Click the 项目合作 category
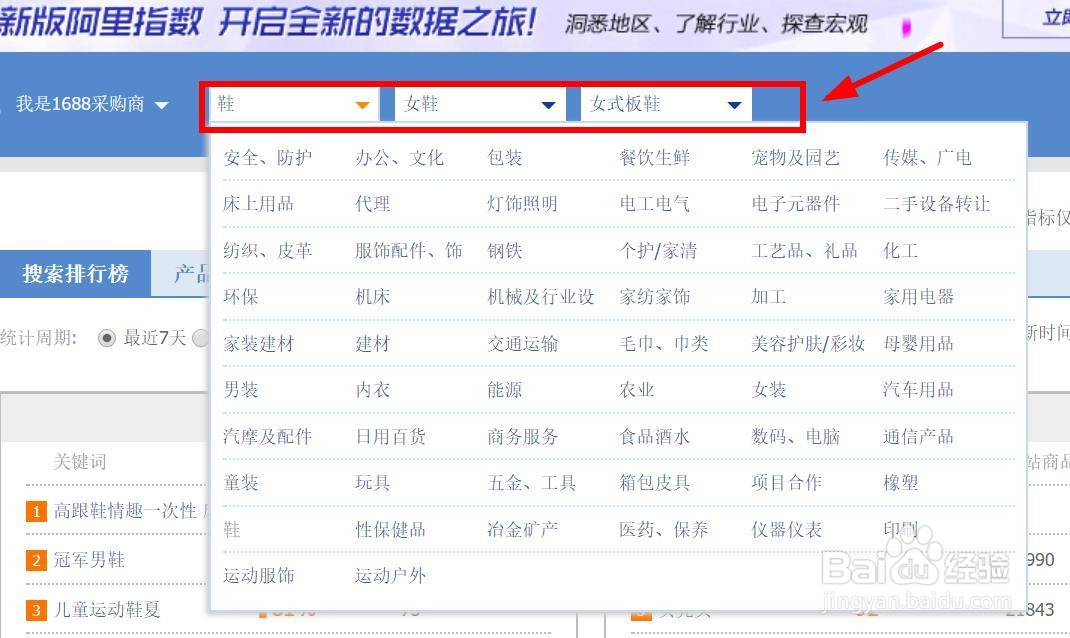The width and height of the screenshot is (1070, 638). 786,483
